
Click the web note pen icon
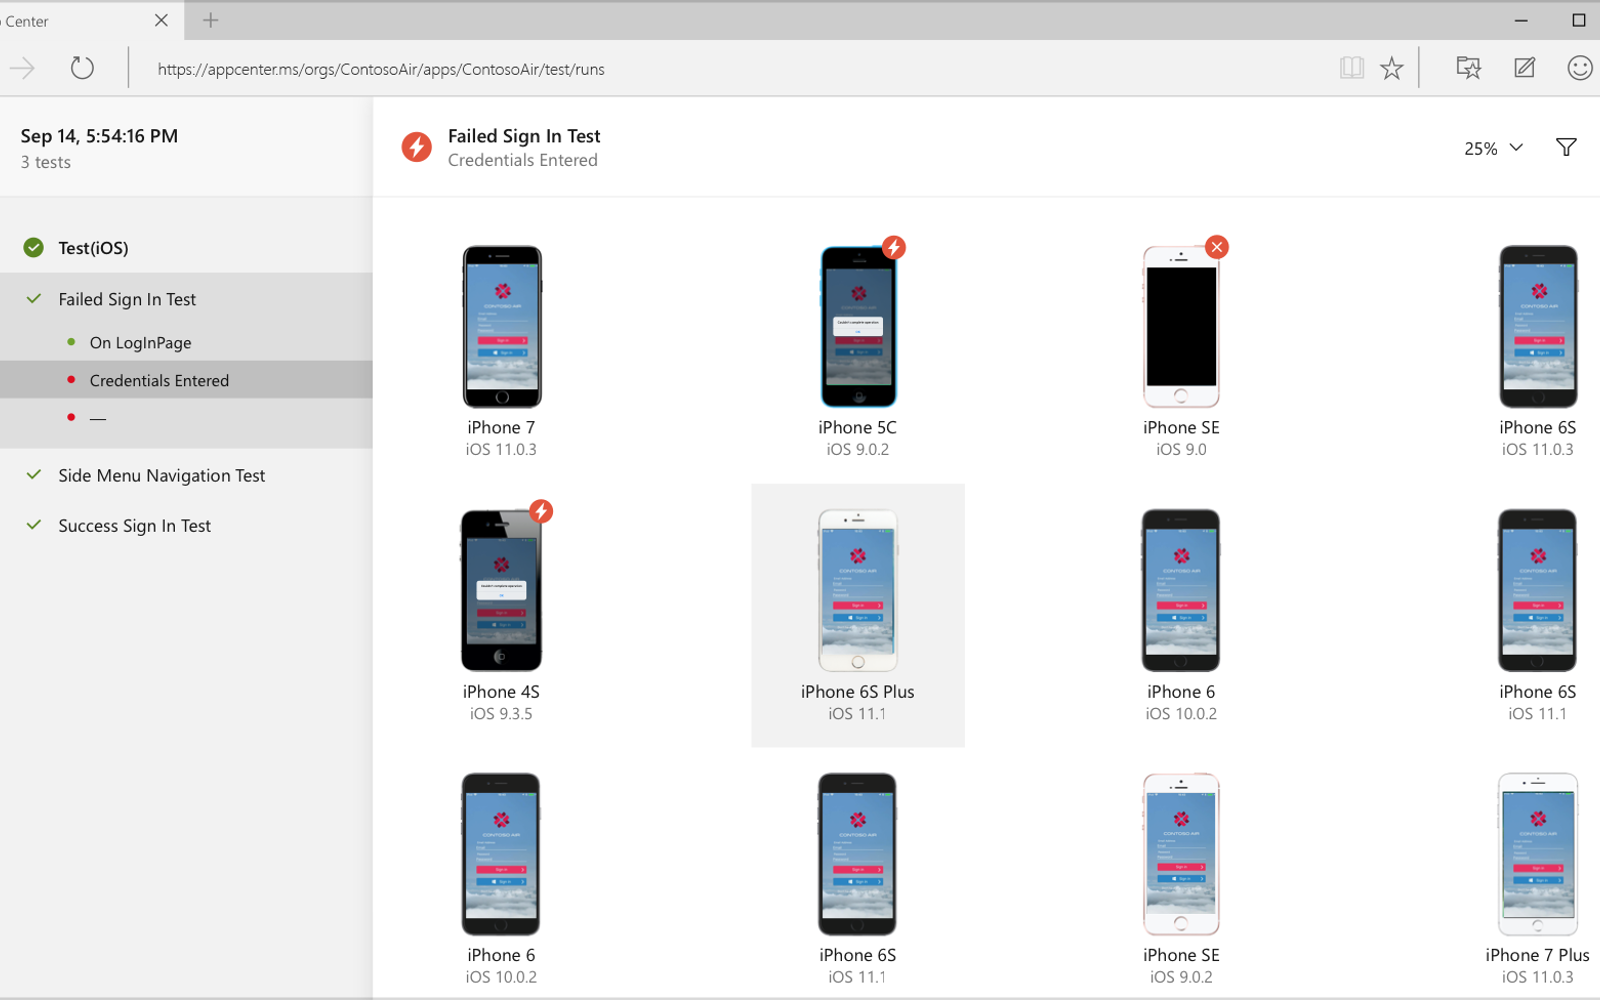coord(1524,68)
